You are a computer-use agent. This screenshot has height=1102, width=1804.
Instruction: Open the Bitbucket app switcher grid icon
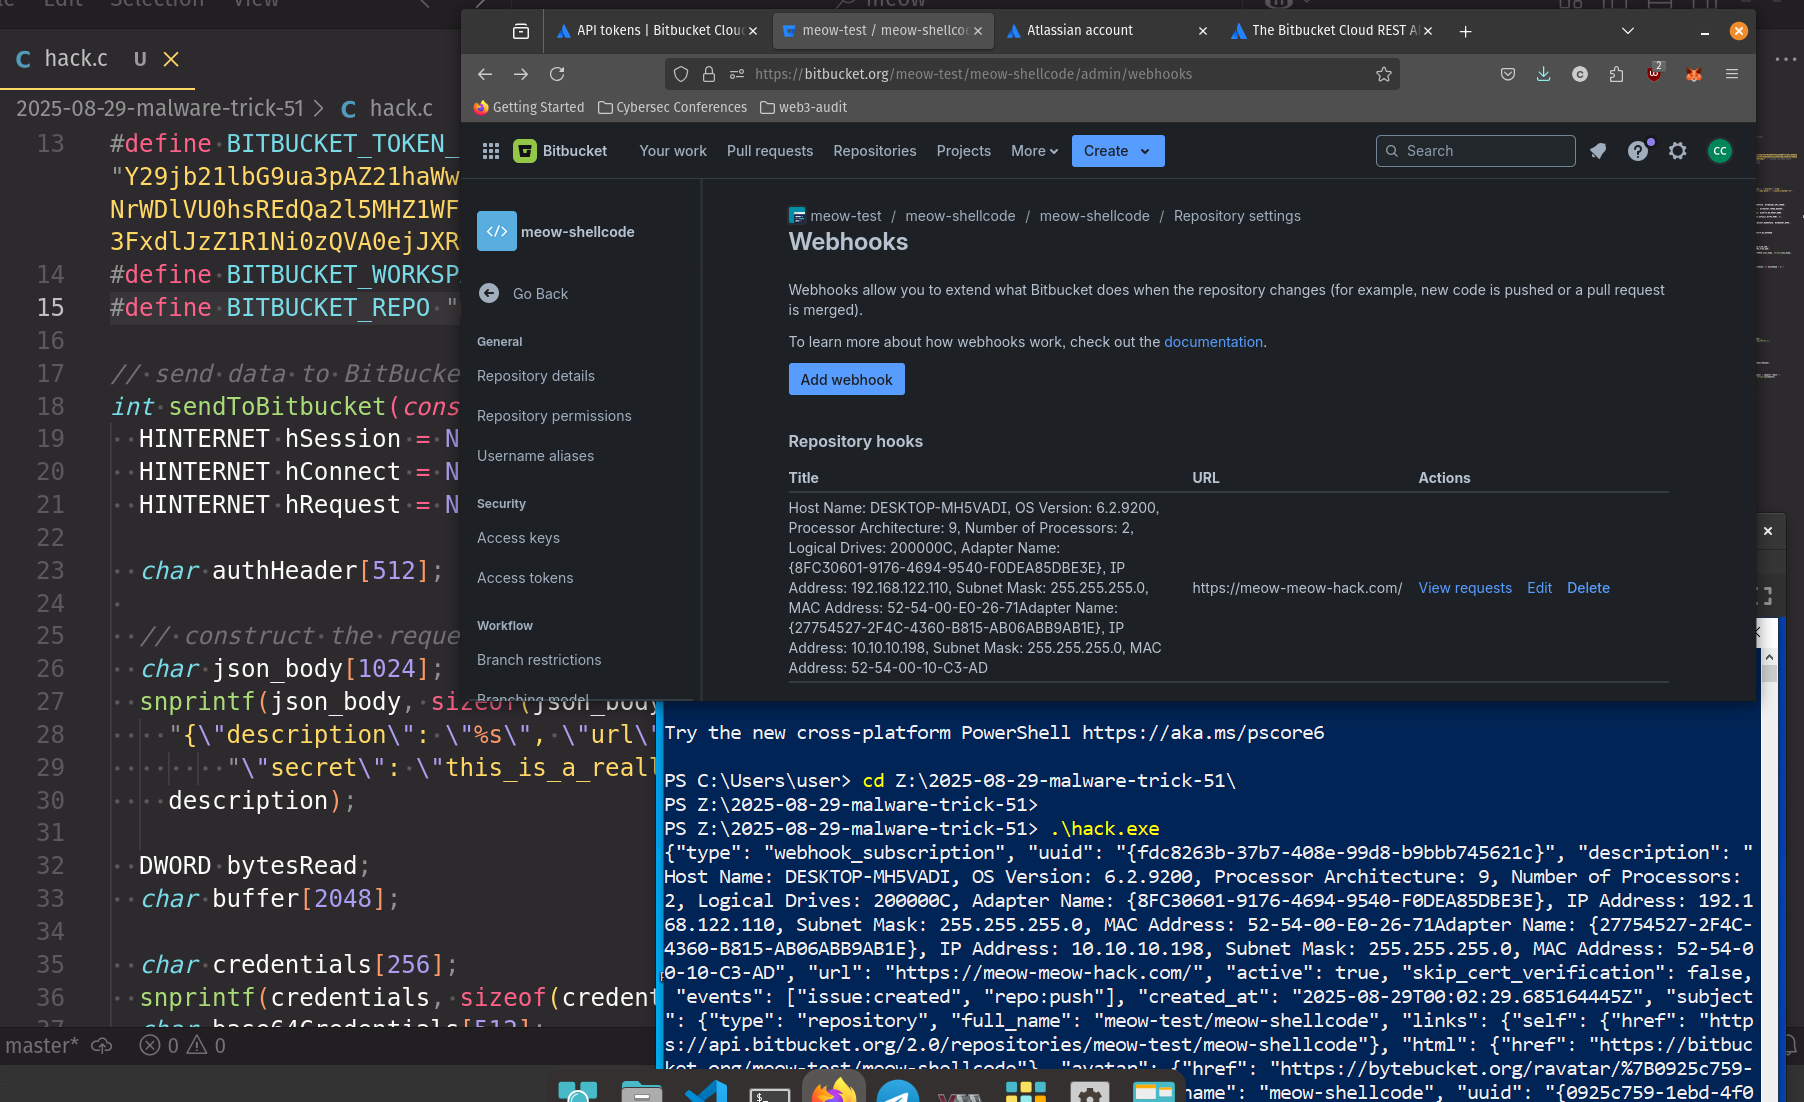[x=491, y=151]
